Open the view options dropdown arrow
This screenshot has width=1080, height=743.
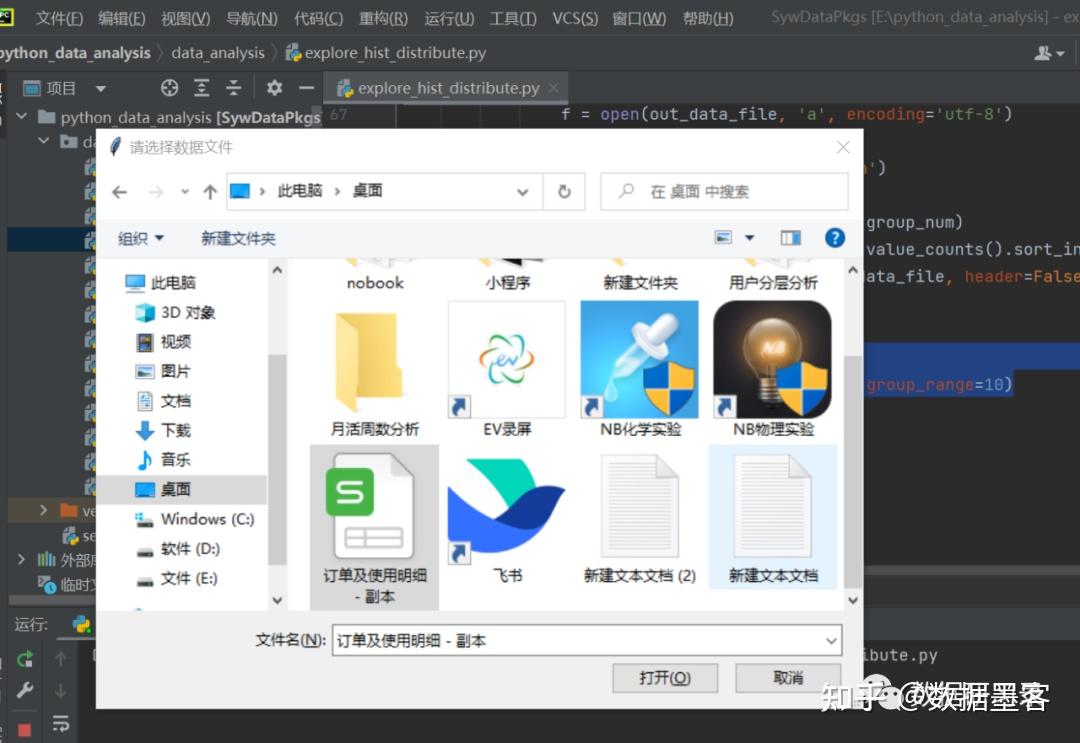pos(749,238)
